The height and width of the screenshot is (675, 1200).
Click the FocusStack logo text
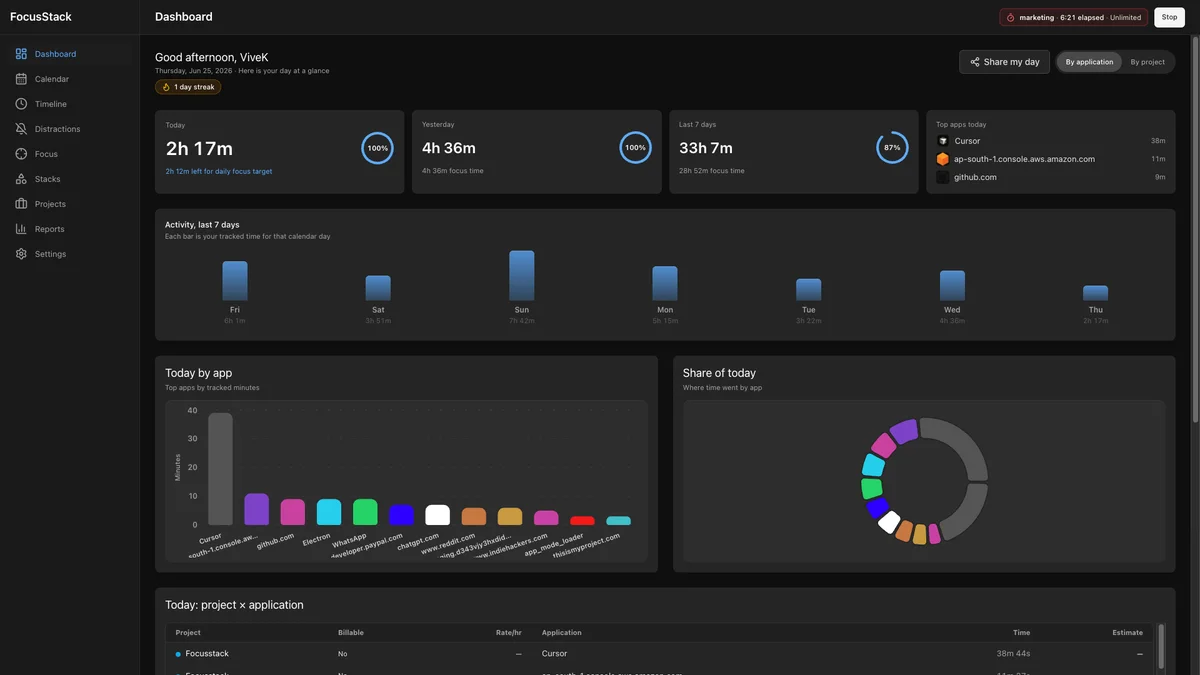pos(41,17)
